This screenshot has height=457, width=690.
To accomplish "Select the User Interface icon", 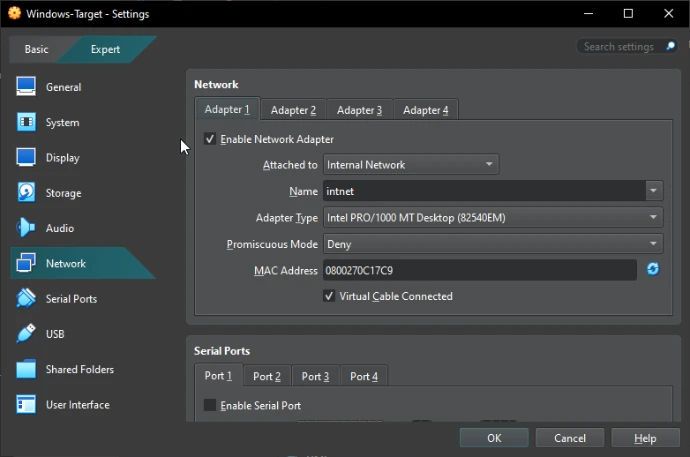I will (x=26, y=404).
